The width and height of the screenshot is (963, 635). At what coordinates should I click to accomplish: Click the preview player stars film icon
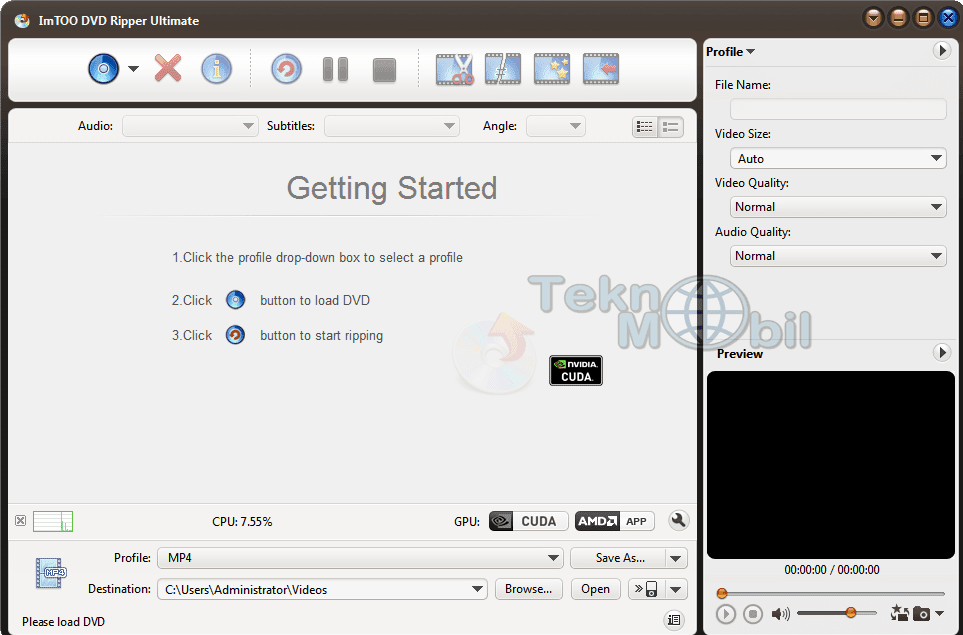point(900,613)
